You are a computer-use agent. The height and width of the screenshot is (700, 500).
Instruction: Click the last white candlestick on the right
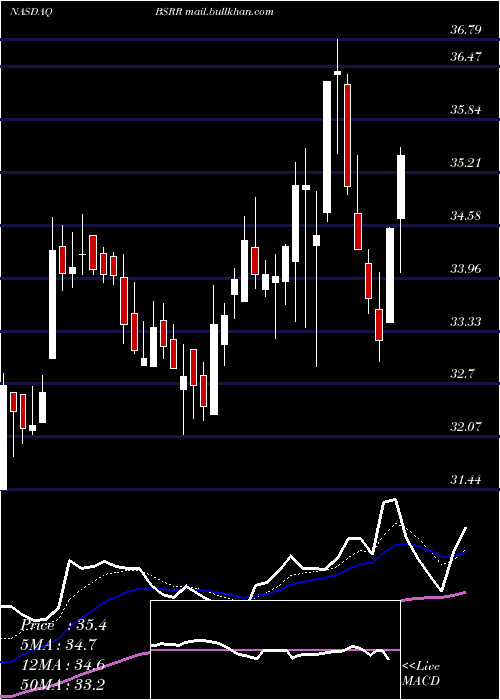point(401,187)
